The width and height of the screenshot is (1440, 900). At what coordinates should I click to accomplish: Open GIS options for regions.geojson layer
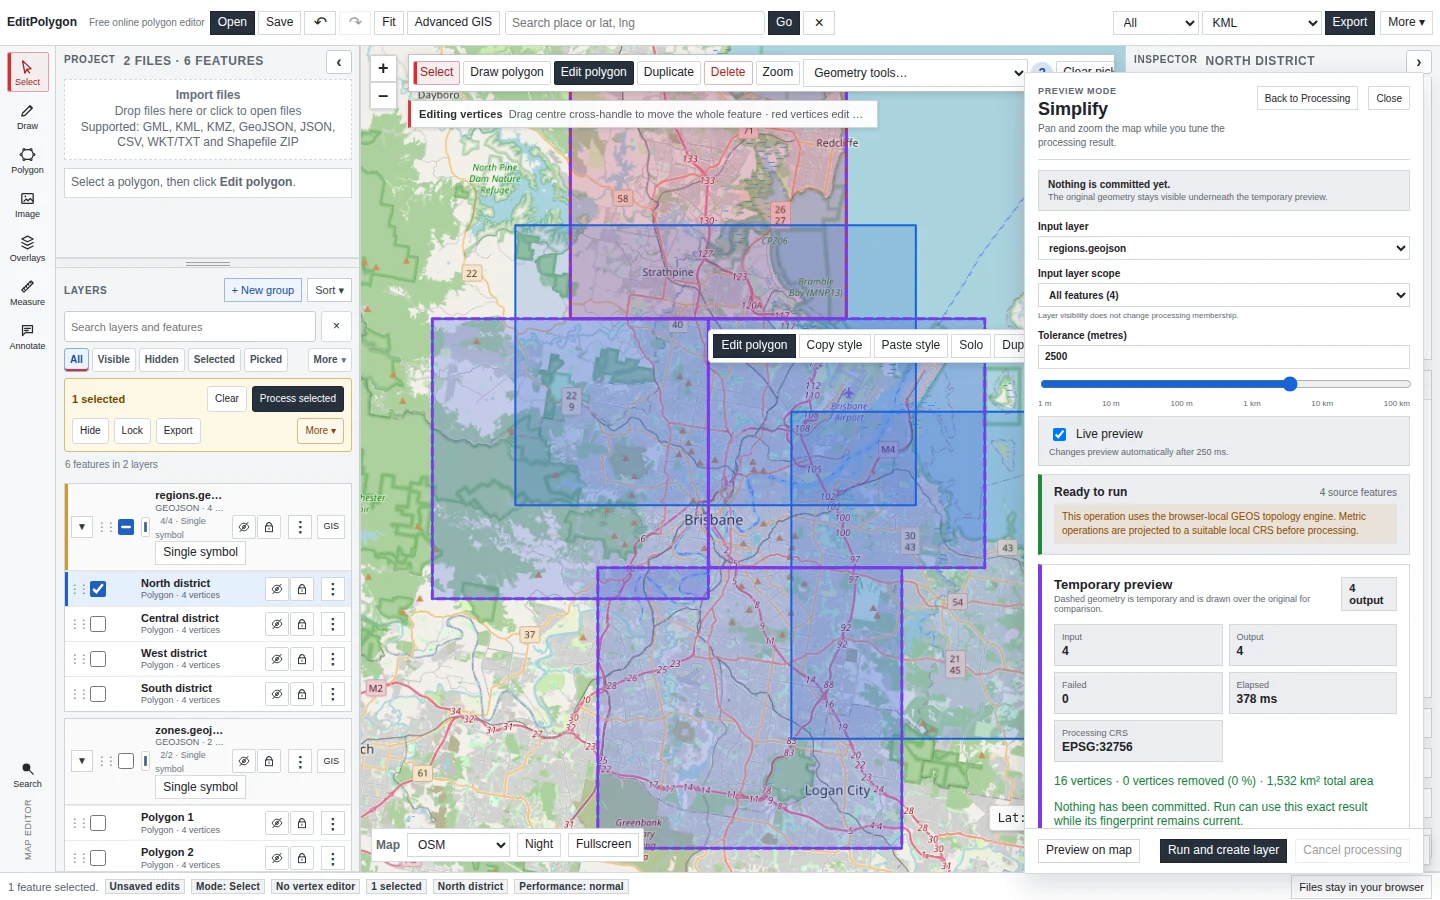[x=331, y=526]
